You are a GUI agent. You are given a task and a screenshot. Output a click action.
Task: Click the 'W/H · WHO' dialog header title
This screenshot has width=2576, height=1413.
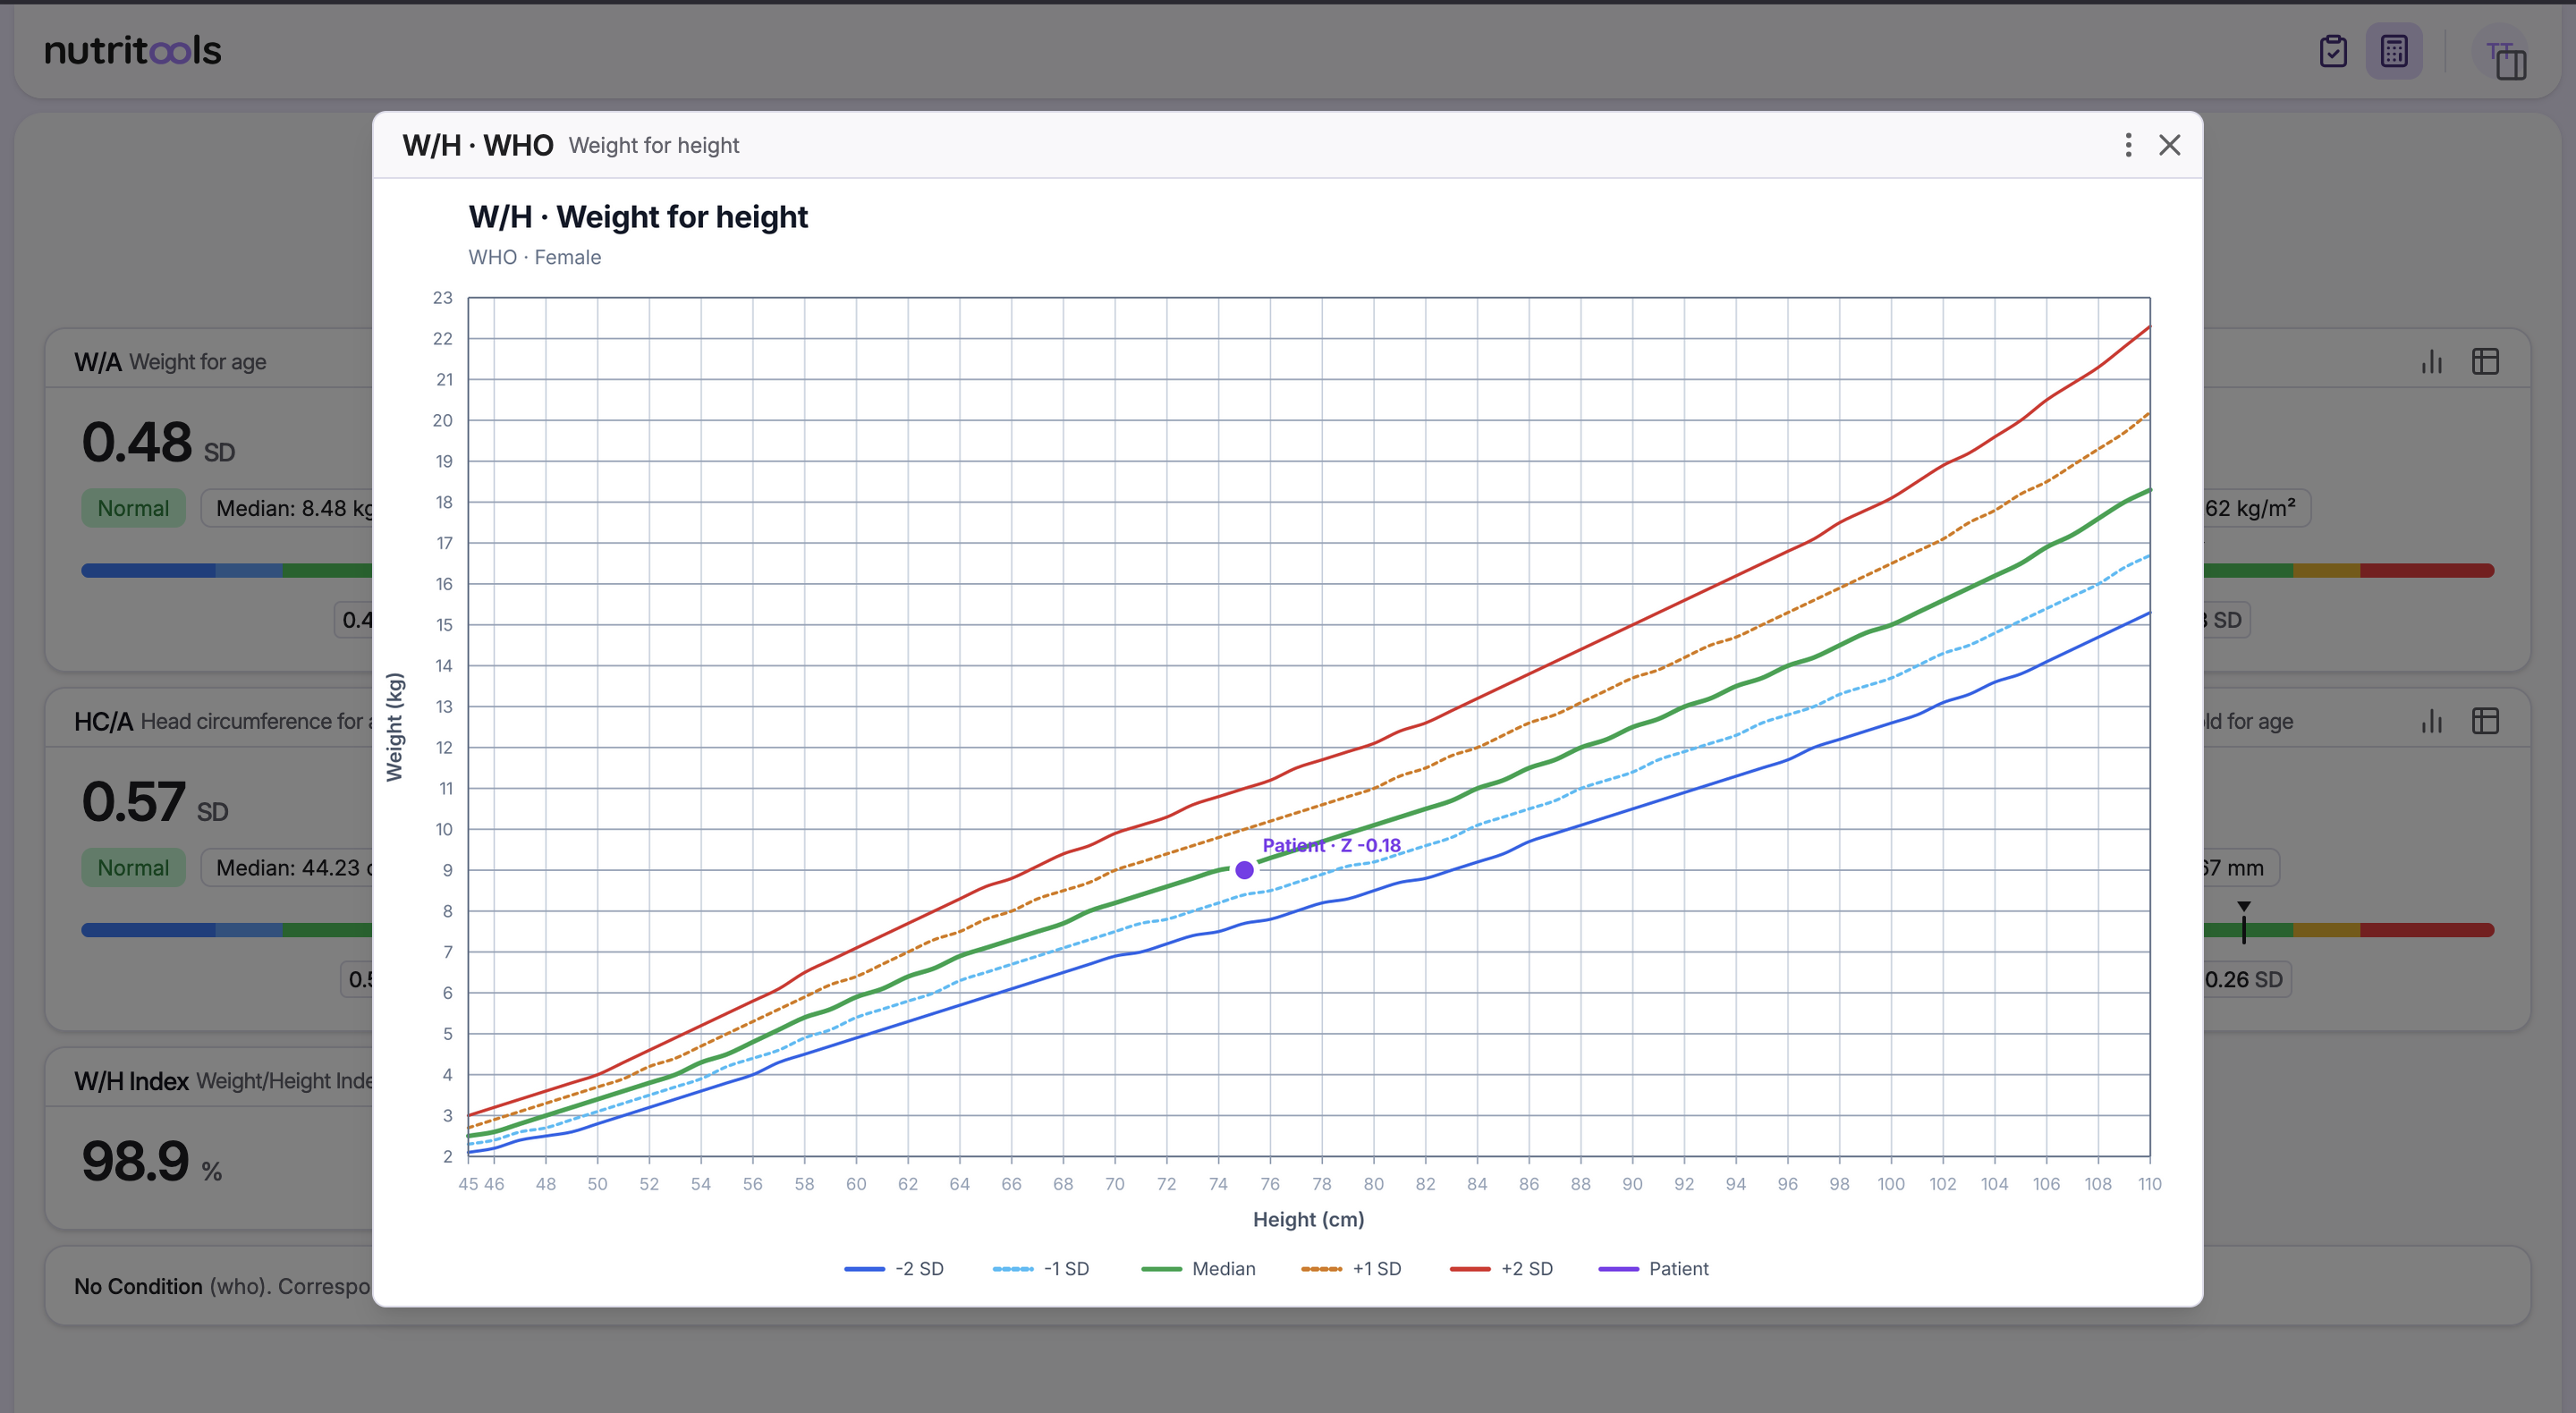[x=478, y=146]
